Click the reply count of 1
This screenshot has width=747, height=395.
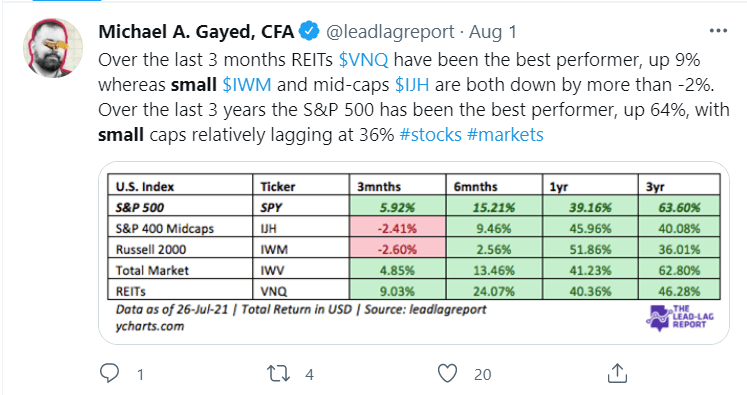(141, 375)
